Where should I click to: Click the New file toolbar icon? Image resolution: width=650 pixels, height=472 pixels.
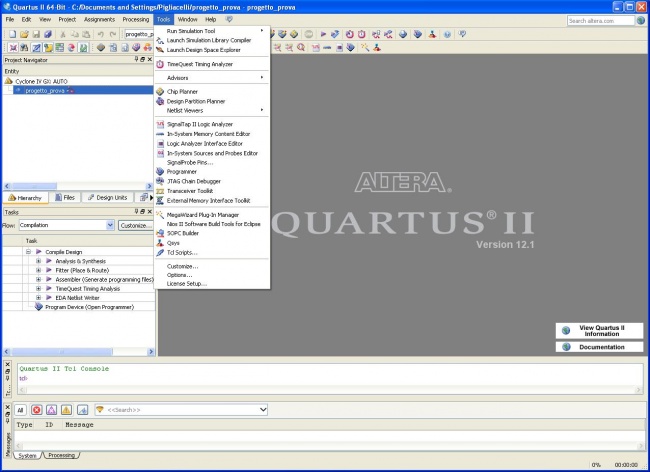(x=12, y=34)
